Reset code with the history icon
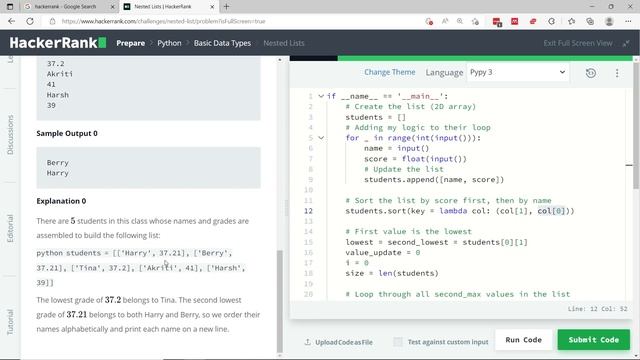Screen dimensions: 640x360 tap(591, 73)
